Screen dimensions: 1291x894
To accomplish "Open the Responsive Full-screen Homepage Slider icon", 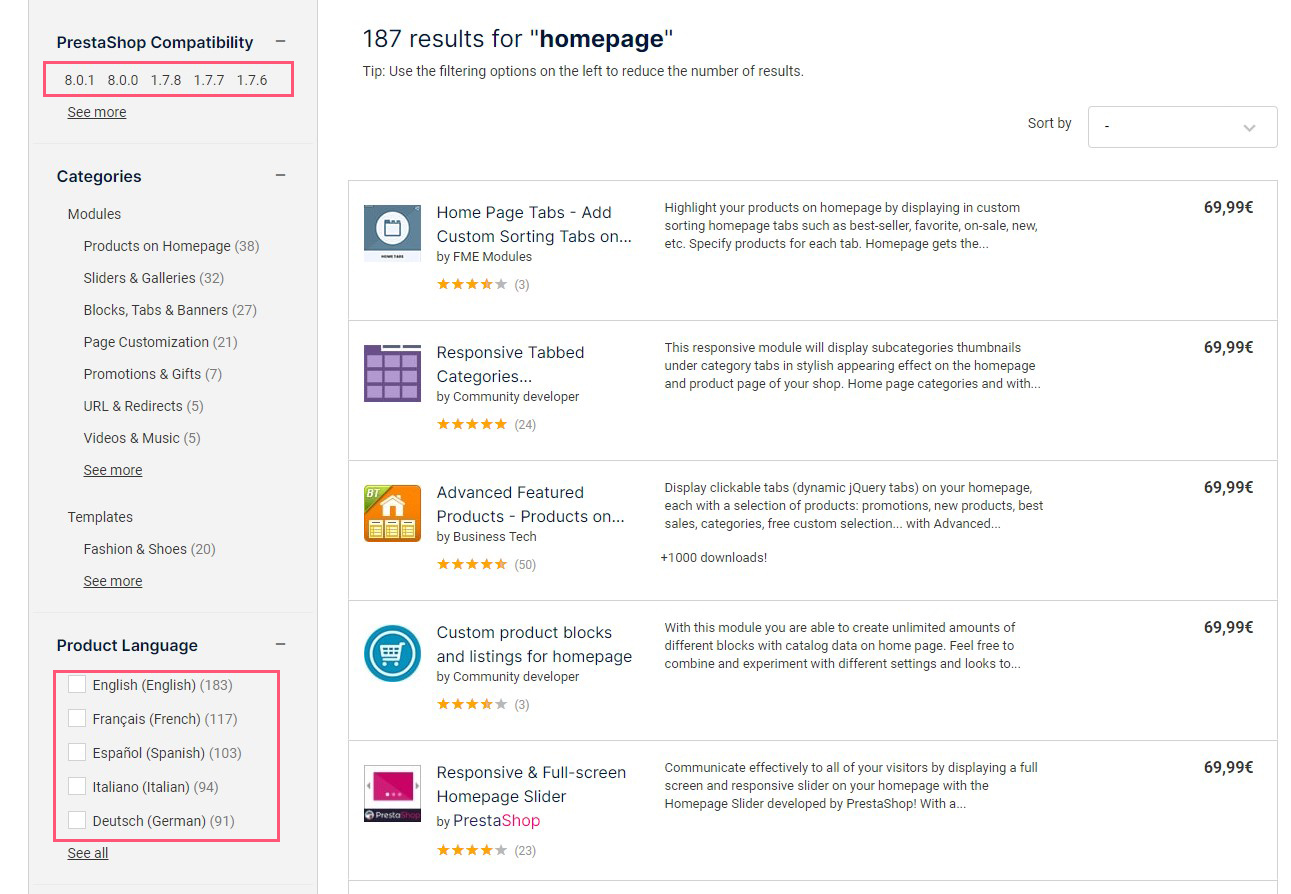I will [x=392, y=793].
